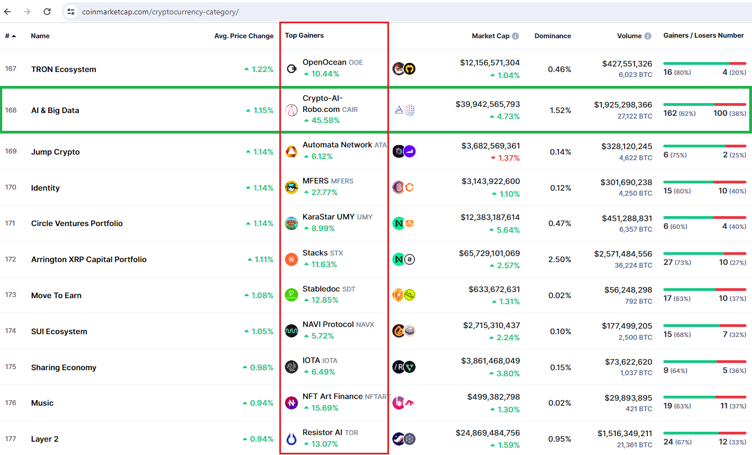
Task: Sort table by the # column
Action: (10, 36)
